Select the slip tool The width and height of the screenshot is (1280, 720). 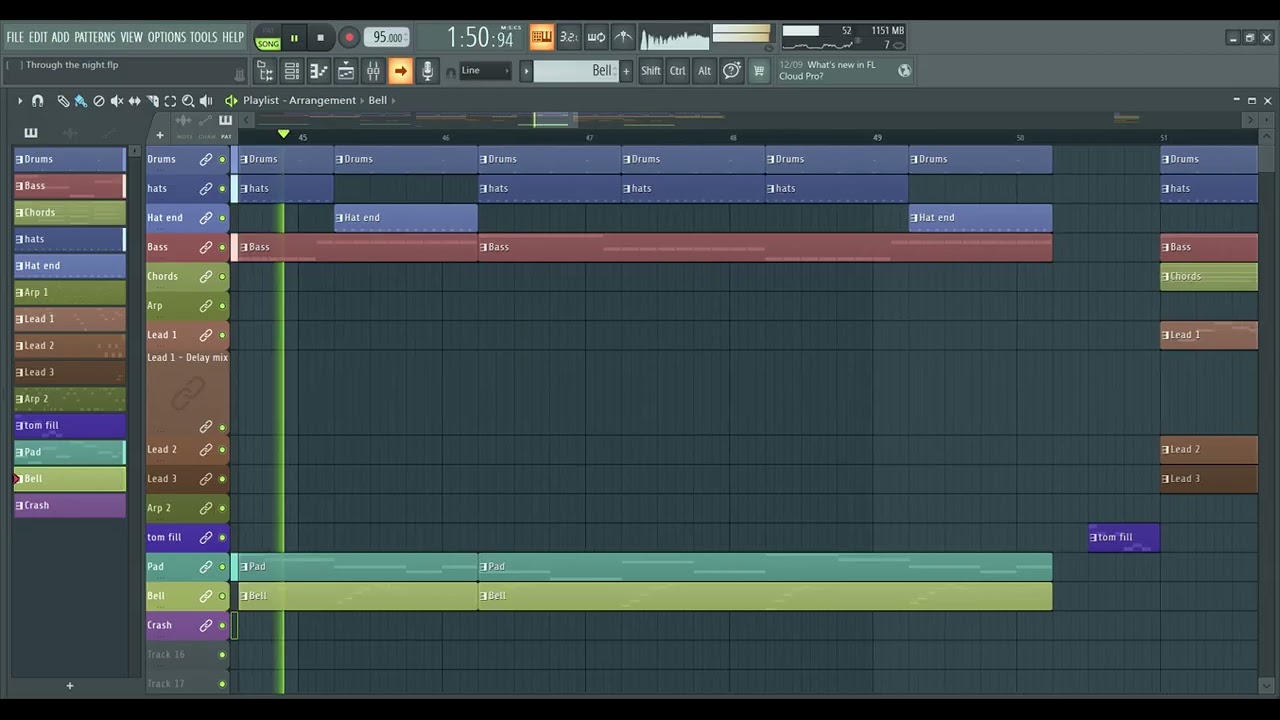[135, 101]
